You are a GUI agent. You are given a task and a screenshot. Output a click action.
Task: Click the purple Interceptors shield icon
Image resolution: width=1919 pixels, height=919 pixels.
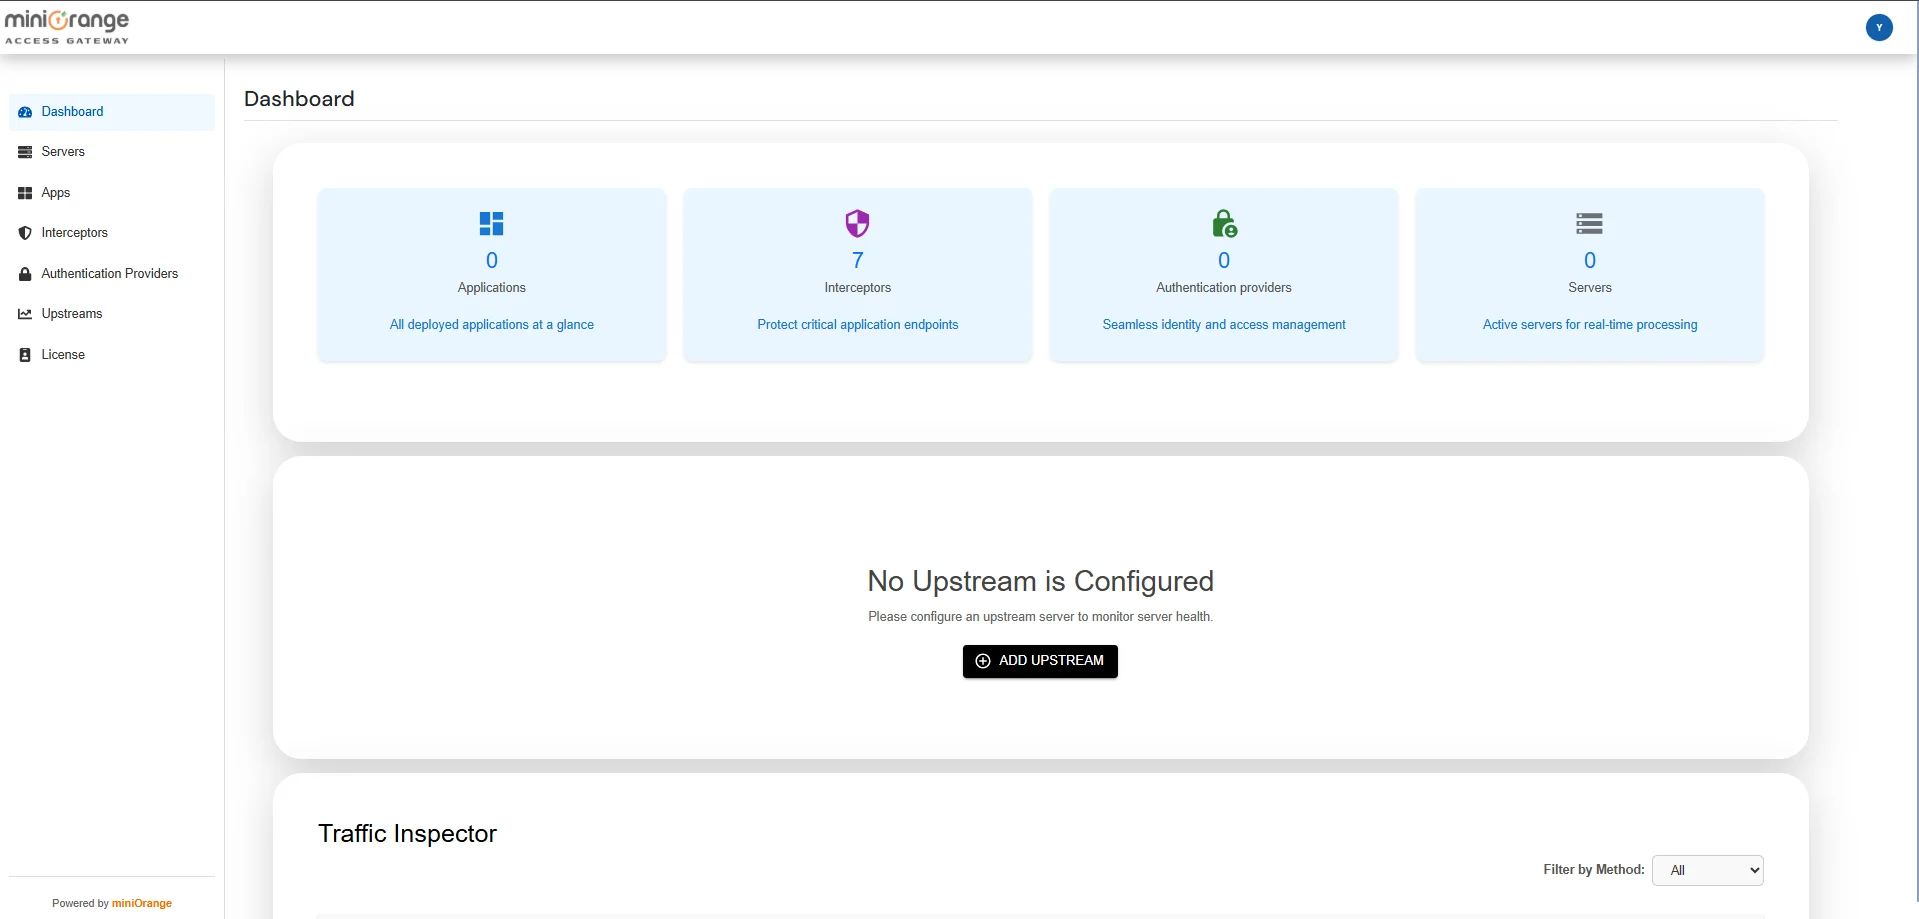[x=857, y=223]
